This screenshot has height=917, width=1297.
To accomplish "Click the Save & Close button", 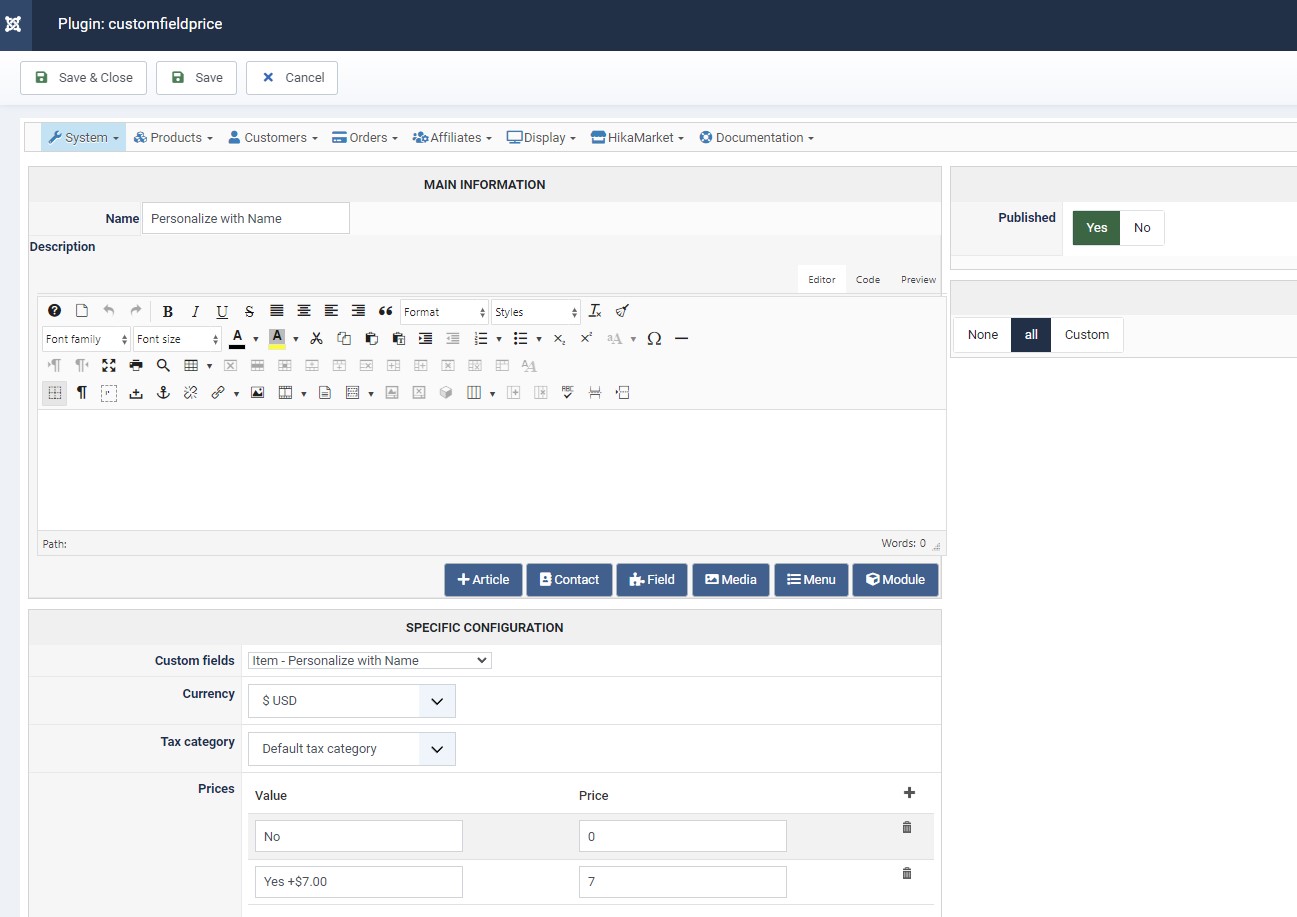I will coord(84,78).
